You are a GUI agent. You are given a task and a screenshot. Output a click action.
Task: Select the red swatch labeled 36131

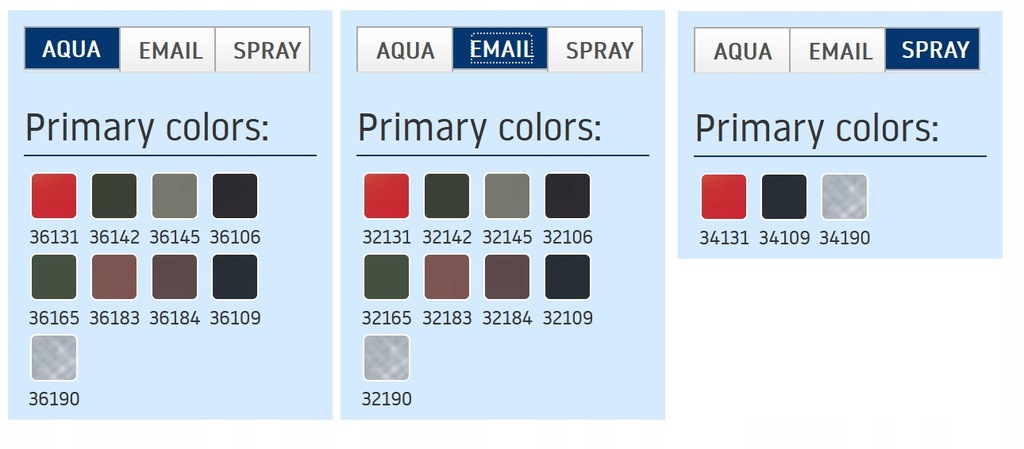pyautogui.click(x=54, y=196)
